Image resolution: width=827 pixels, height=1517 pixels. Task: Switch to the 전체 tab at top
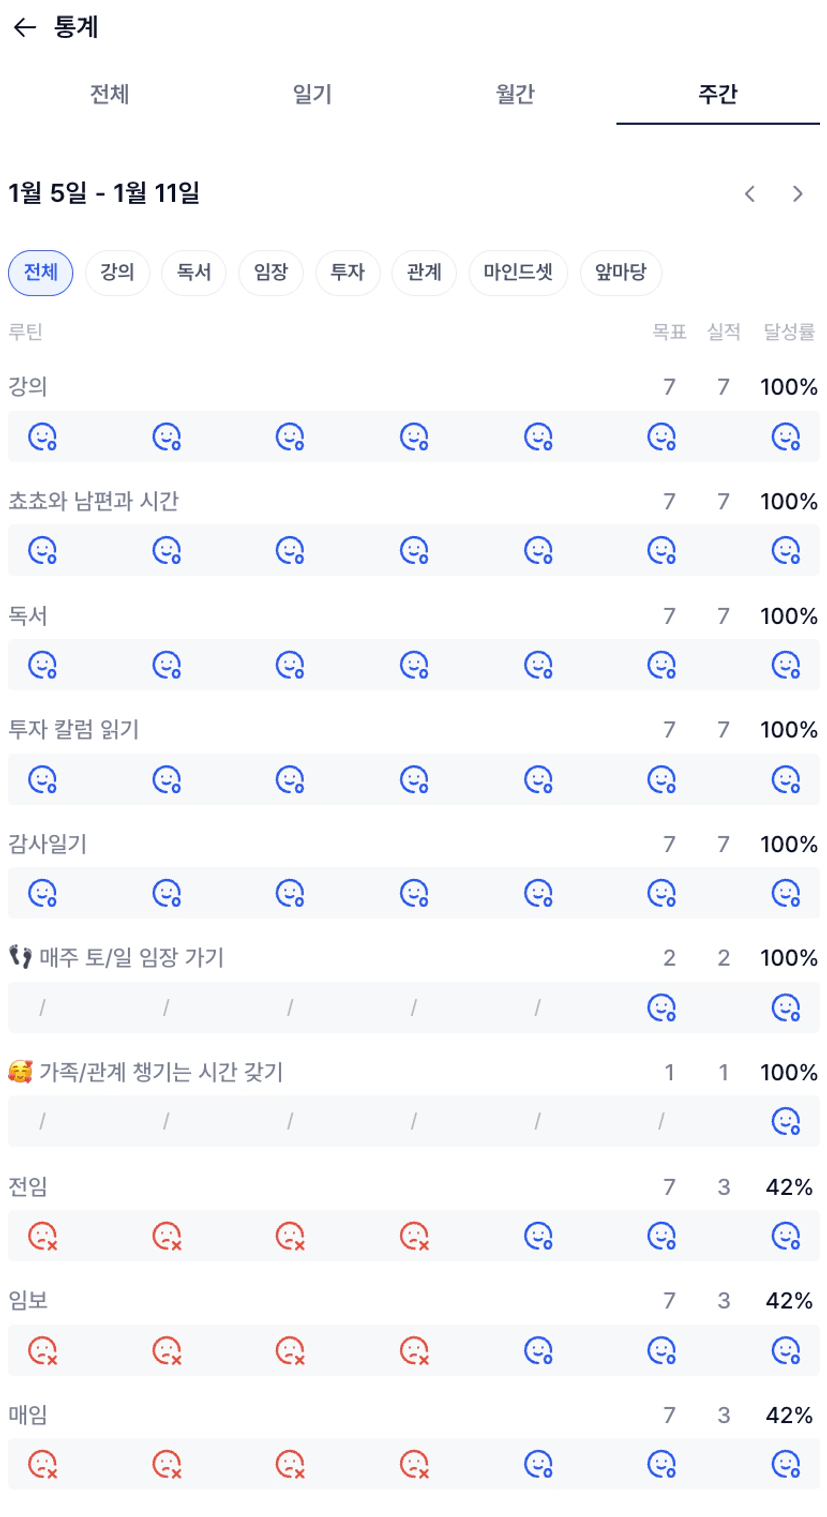pyautogui.click(x=110, y=95)
